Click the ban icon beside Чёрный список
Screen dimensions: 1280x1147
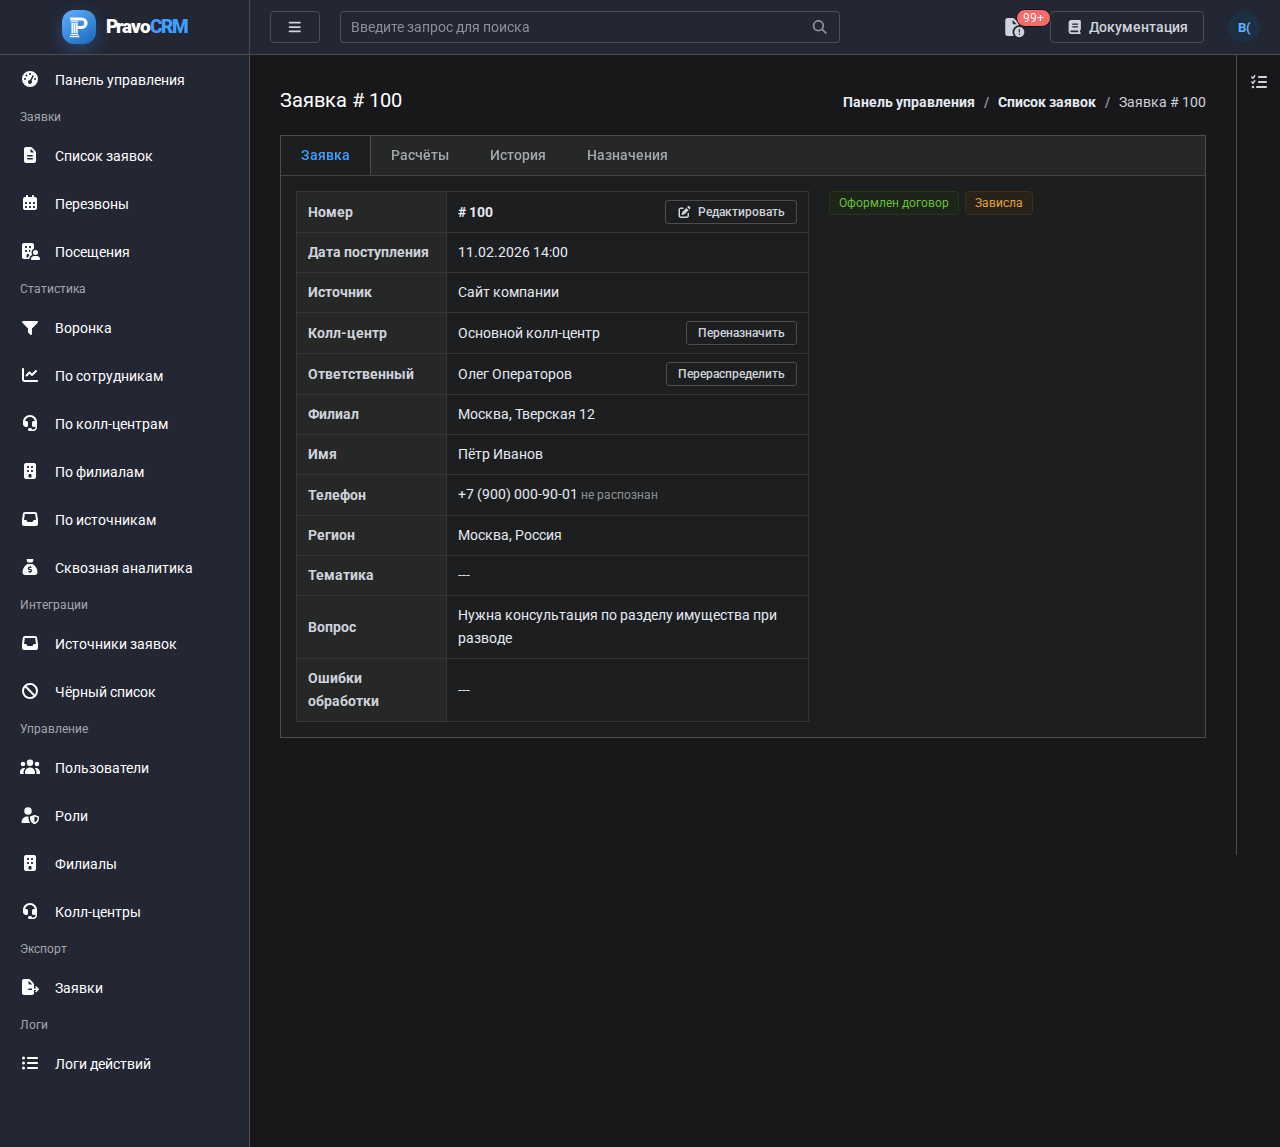[30, 692]
